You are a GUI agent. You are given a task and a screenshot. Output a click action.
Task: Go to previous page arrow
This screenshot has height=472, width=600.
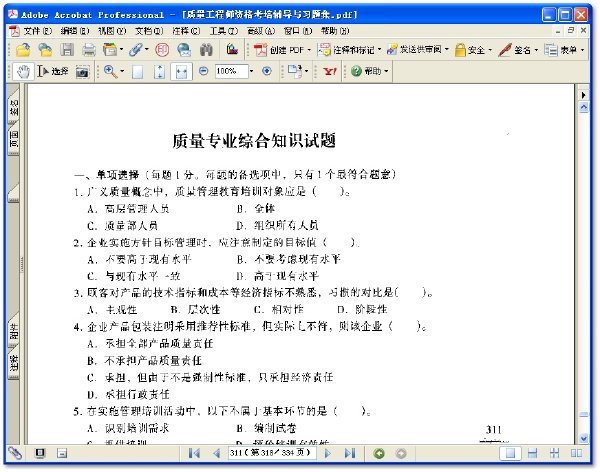[216, 453]
